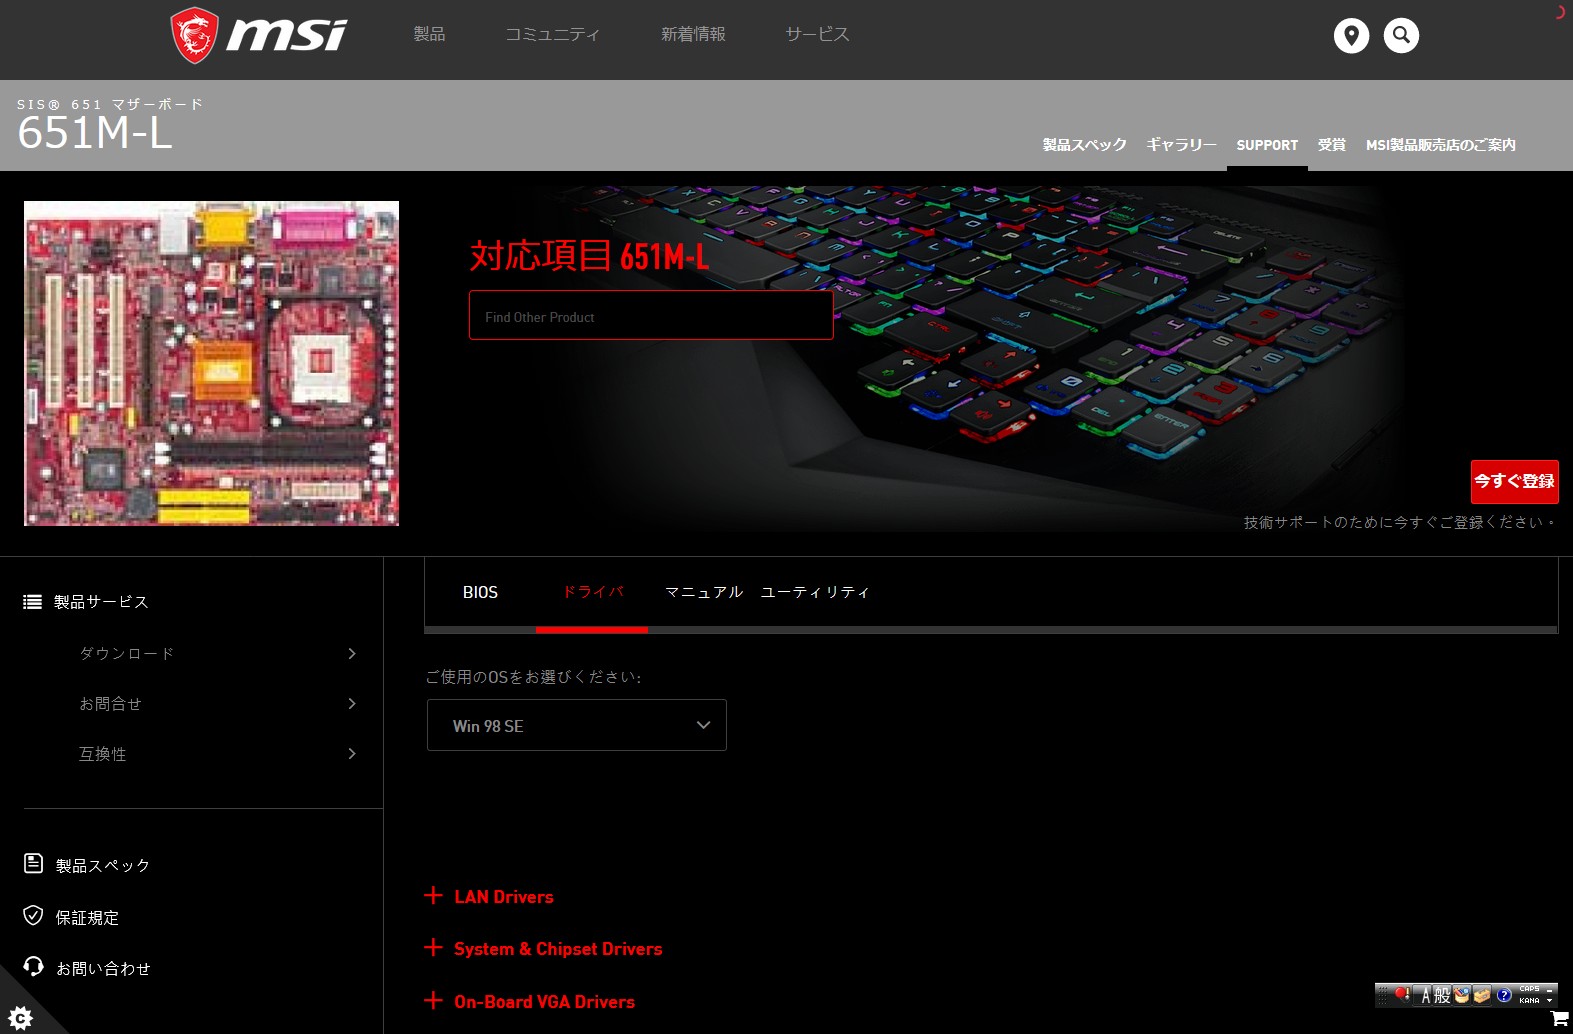Expand the LAN Drivers section

tap(489, 896)
